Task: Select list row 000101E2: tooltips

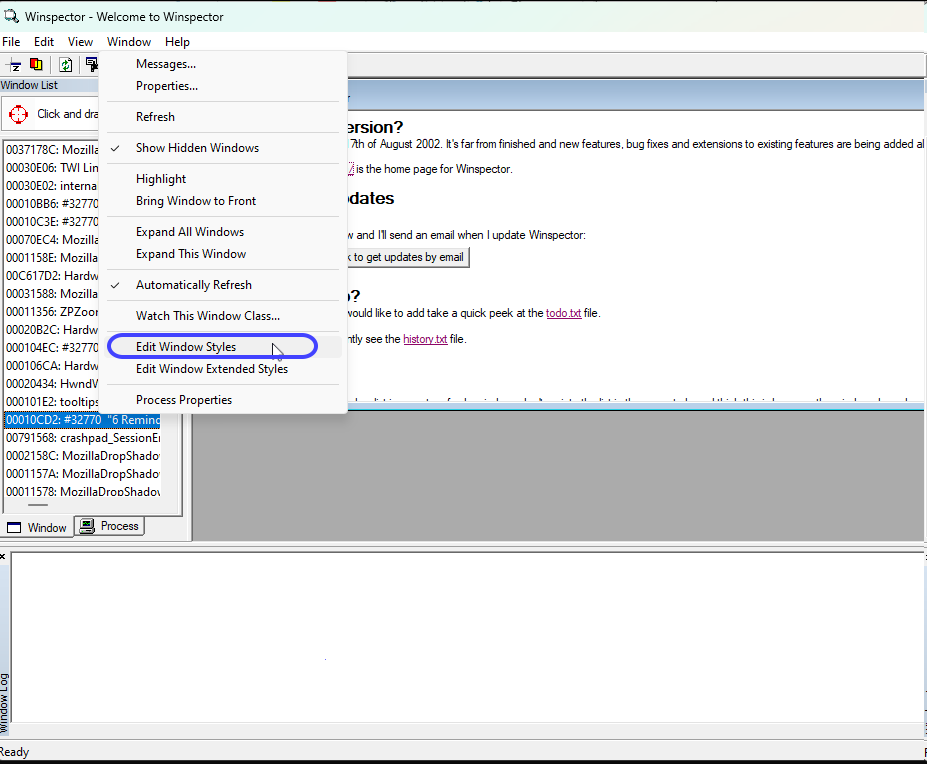Action: tap(52, 402)
